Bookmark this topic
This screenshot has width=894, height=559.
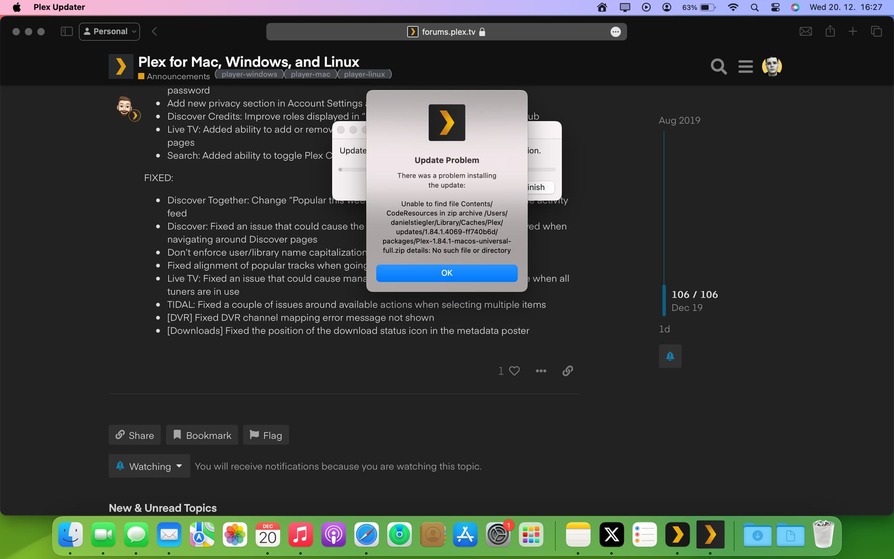(202, 435)
